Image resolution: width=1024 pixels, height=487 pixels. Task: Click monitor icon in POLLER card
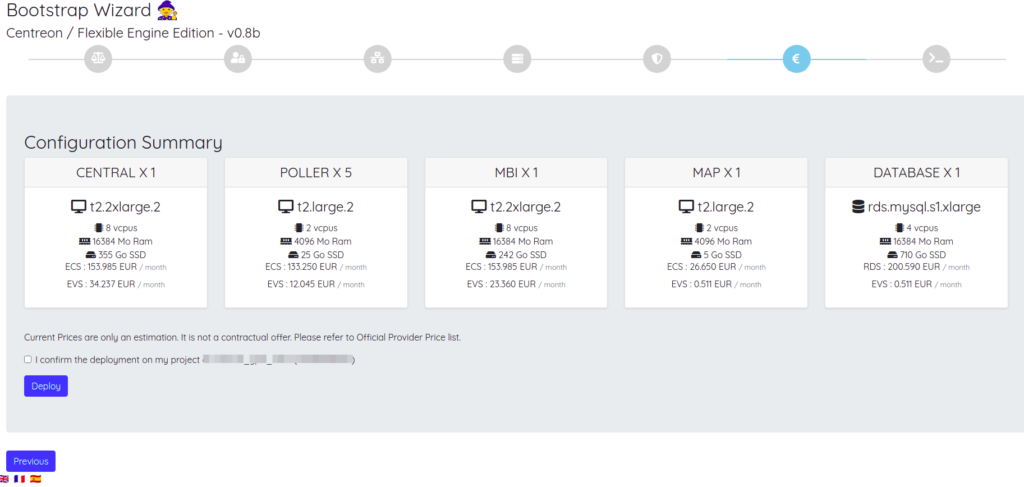[286, 207]
